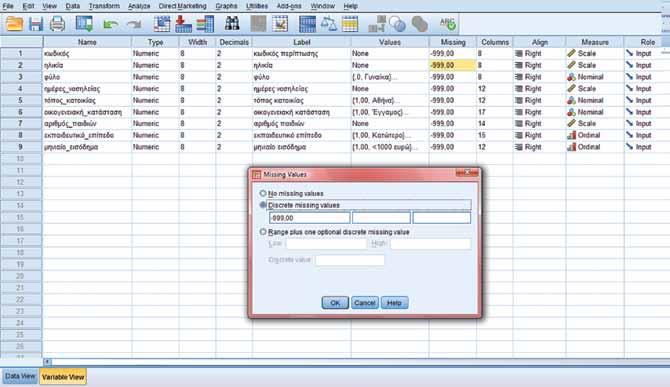Screen dimensions: 670x387
Task: Click the second discrete missing value field
Action: [x=381, y=218]
